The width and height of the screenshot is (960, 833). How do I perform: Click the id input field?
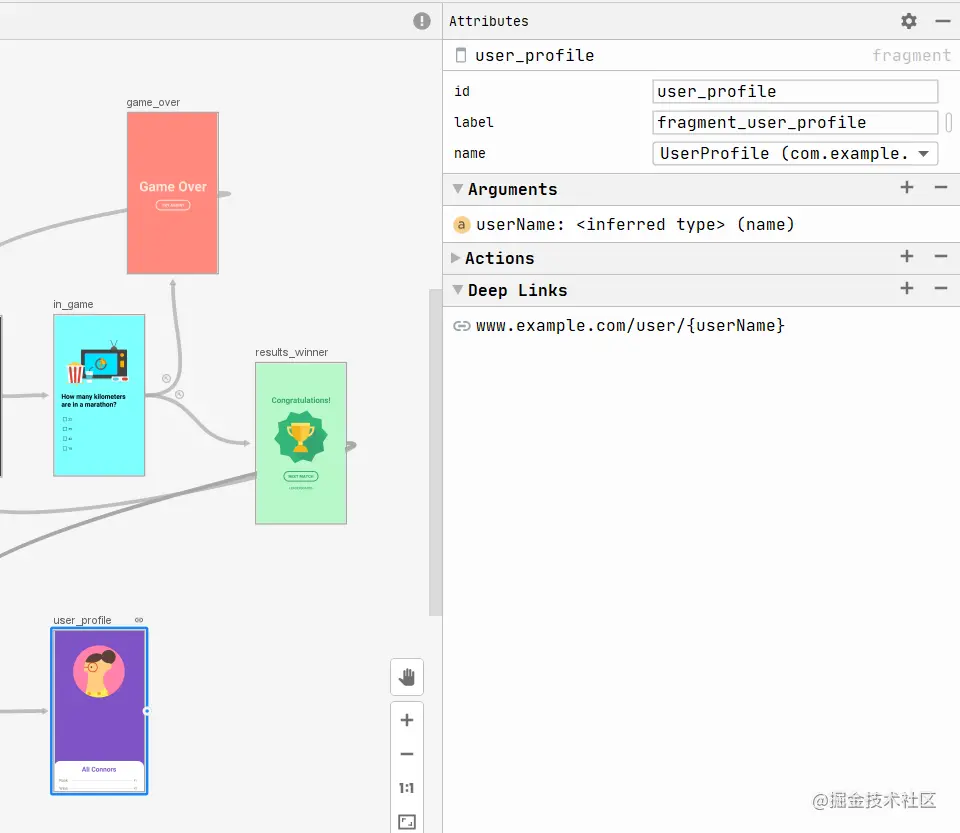pyautogui.click(x=795, y=92)
